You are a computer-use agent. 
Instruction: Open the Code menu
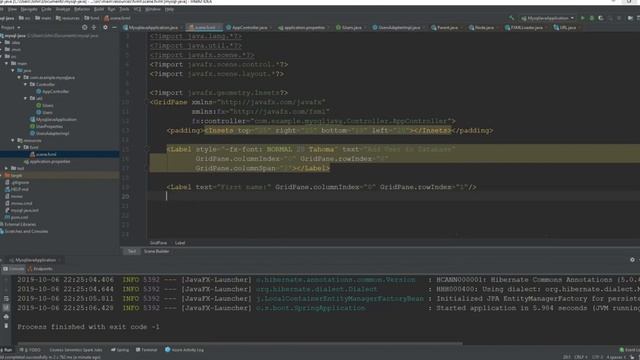46,9
